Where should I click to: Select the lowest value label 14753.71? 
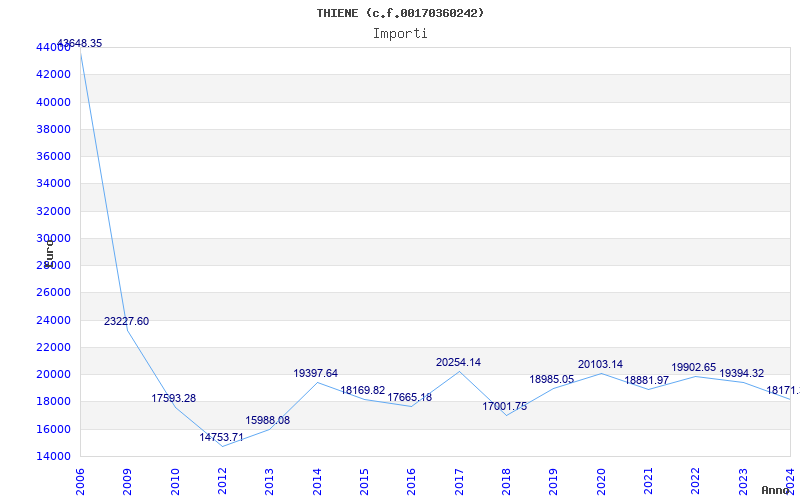coord(221,438)
